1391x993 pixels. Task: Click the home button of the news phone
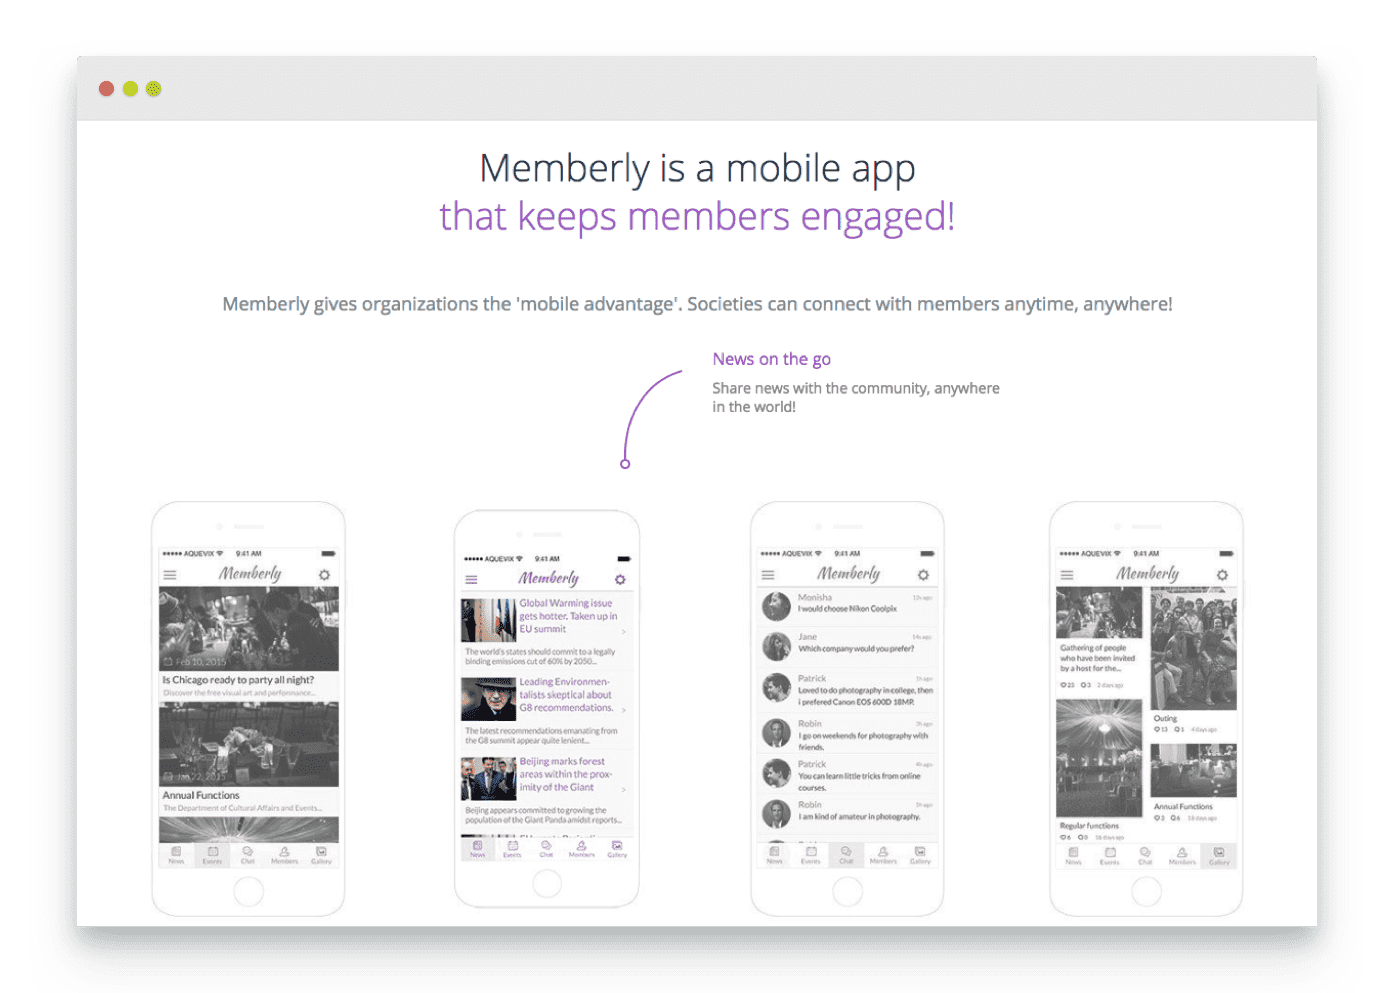(547, 883)
